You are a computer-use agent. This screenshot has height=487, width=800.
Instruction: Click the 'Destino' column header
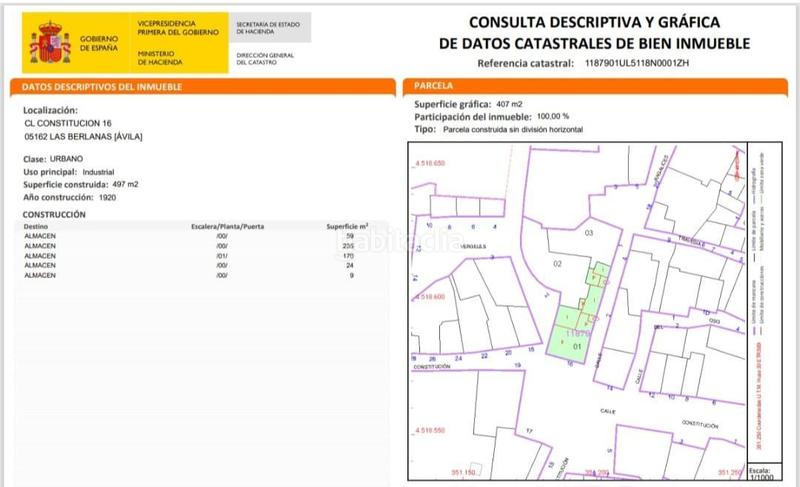pos(36,226)
